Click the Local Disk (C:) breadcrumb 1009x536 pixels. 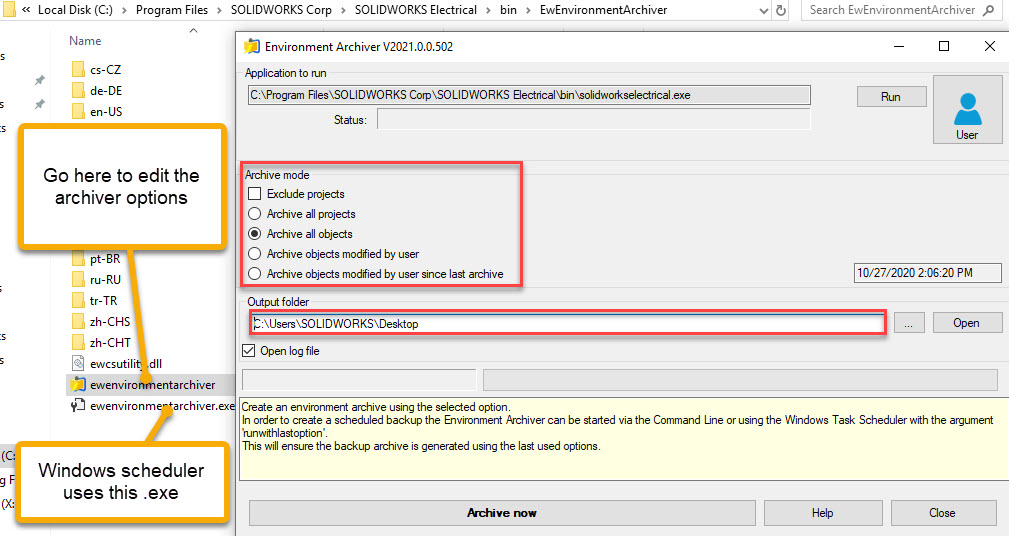click(x=75, y=10)
